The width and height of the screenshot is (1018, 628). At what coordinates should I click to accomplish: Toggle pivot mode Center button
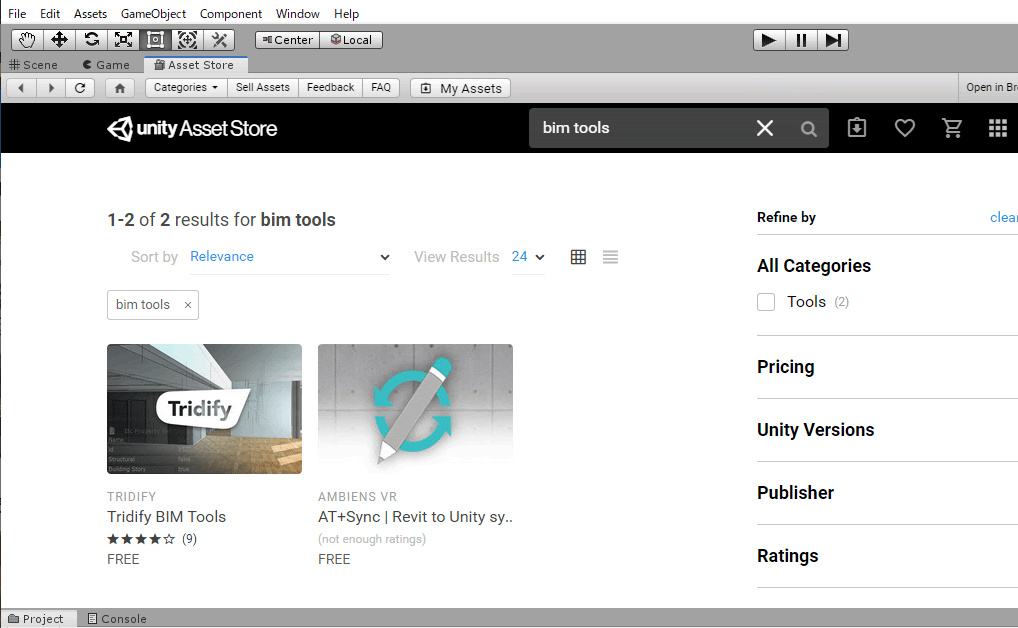point(288,40)
